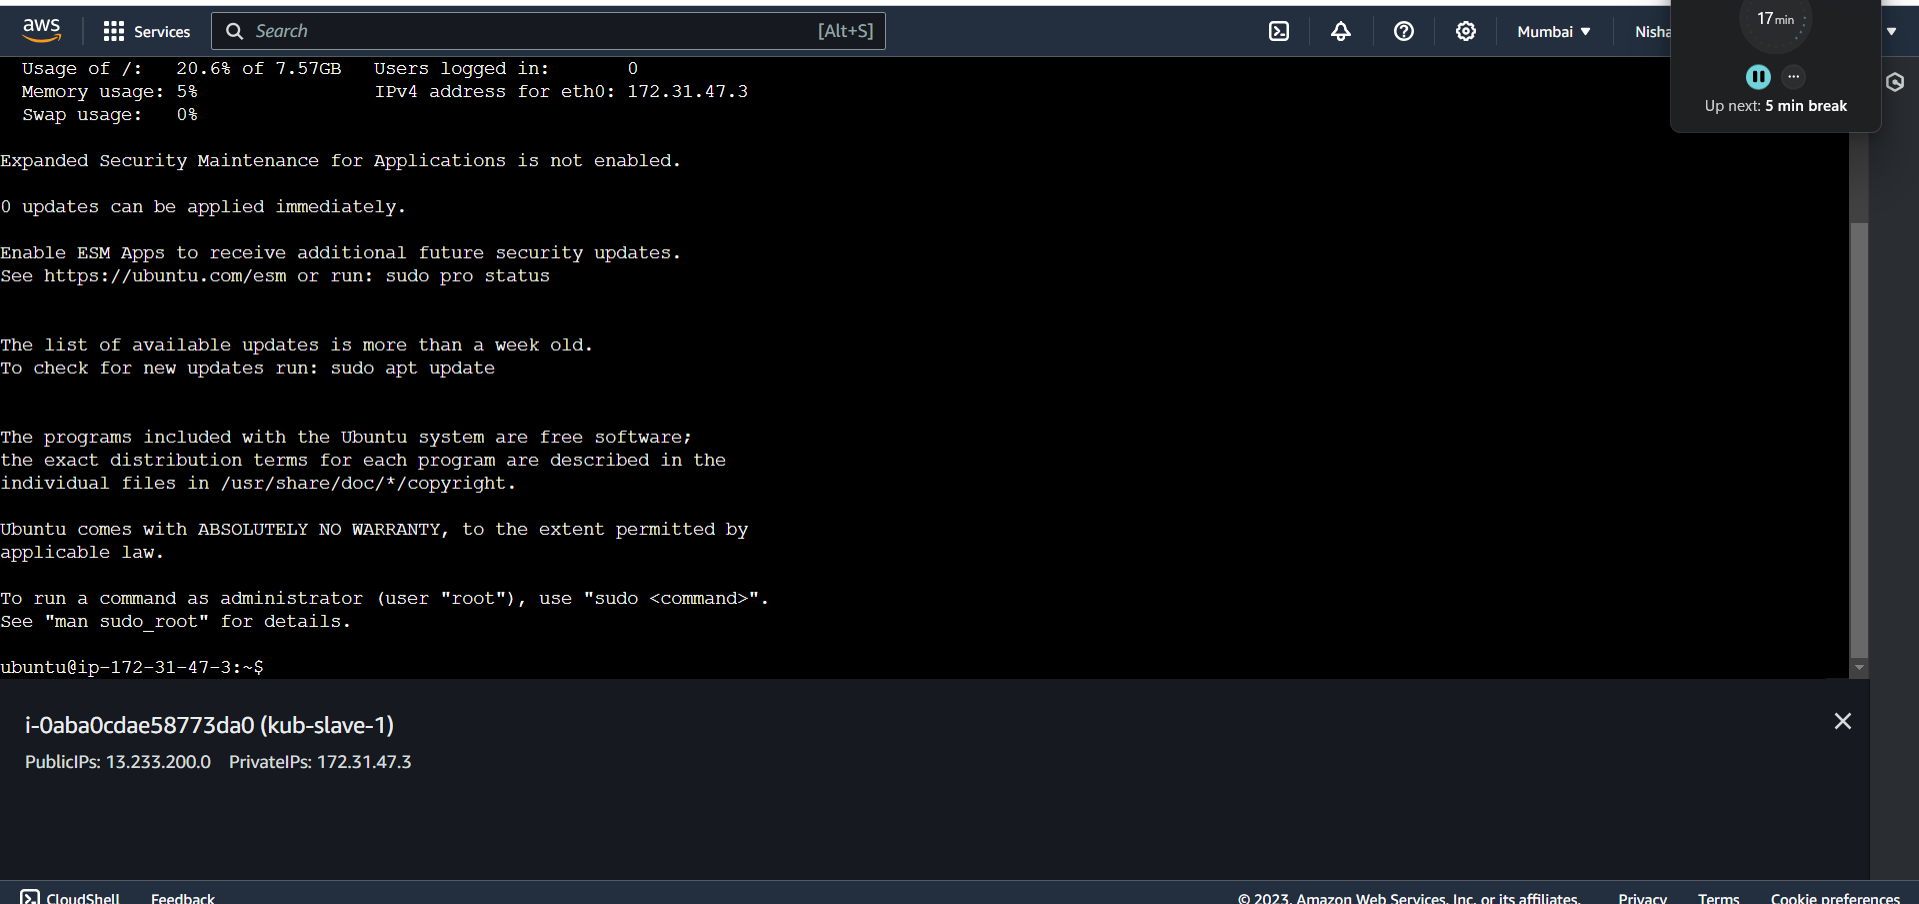
Task: Open the Services grid menu
Action: [x=146, y=31]
